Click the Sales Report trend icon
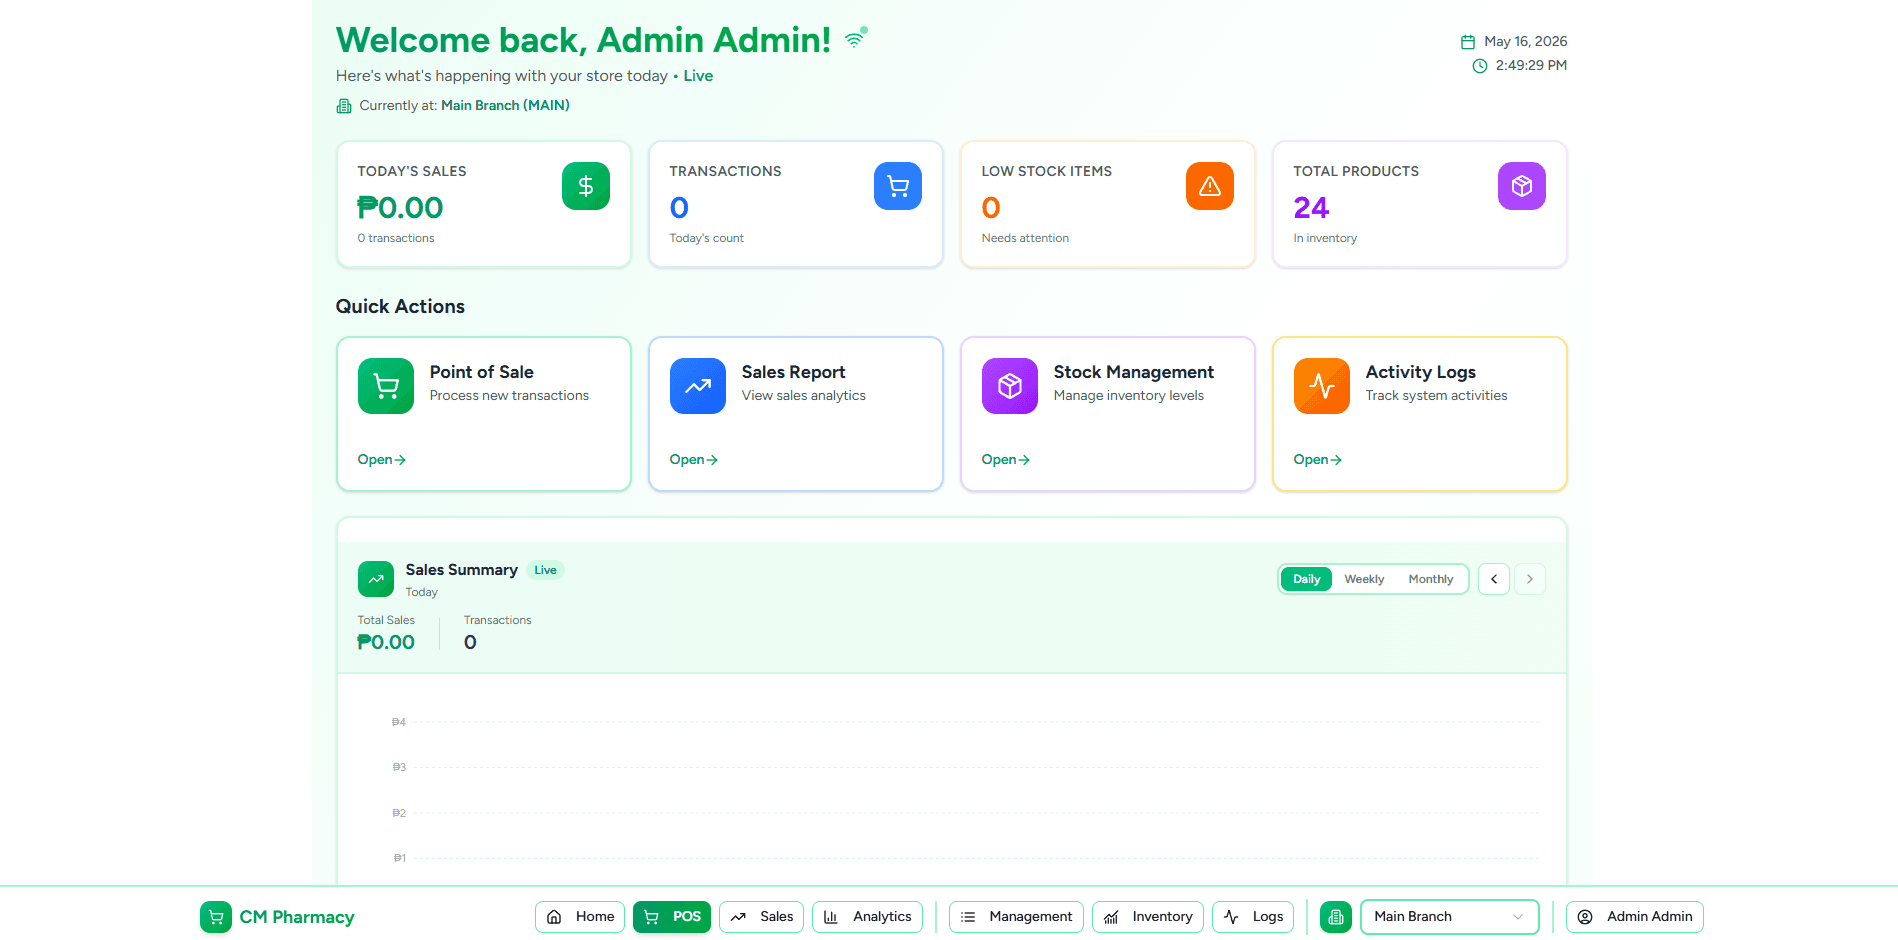The width and height of the screenshot is (1898, 940). 698,386
